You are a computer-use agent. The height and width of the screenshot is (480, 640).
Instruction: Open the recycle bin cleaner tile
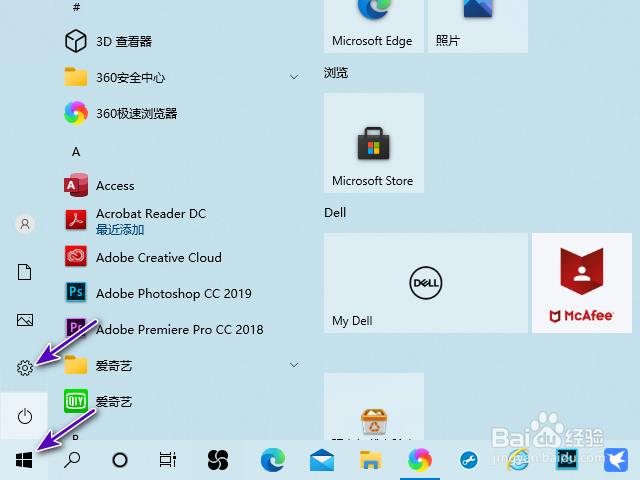coord(374,407)
